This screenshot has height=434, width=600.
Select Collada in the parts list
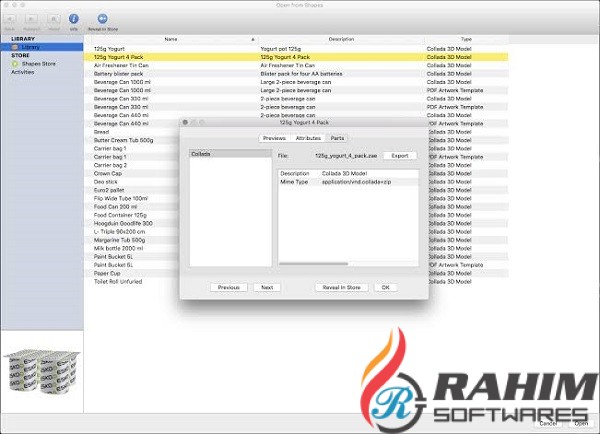coord(230,154)
